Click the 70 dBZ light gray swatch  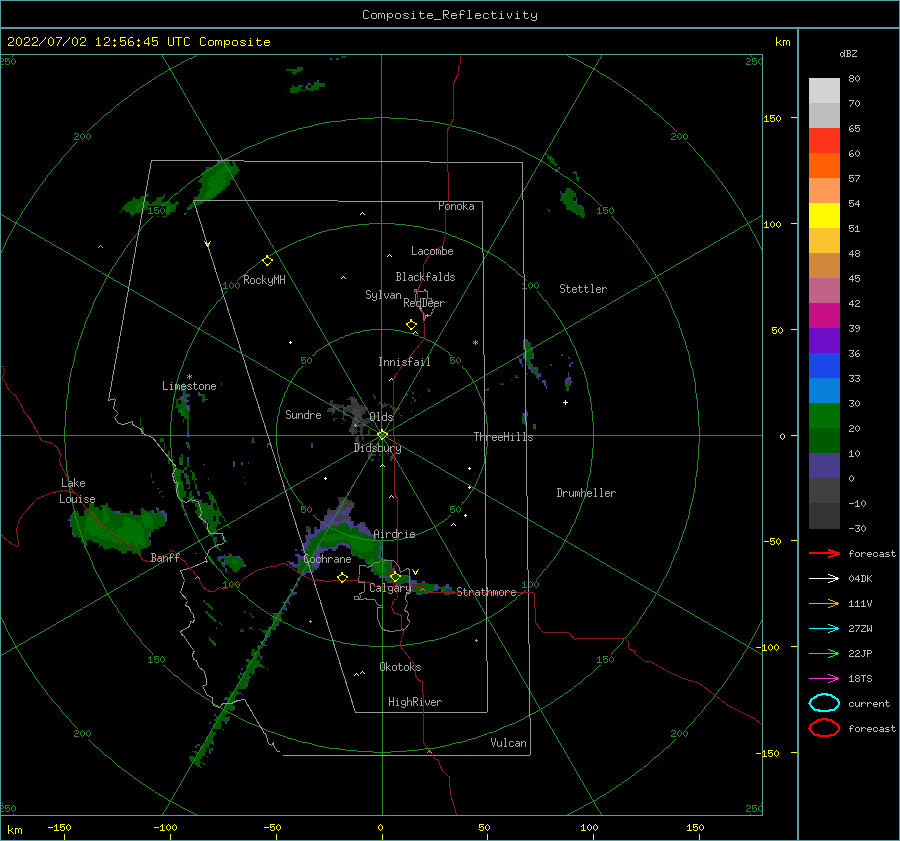(x=824, y=91)
